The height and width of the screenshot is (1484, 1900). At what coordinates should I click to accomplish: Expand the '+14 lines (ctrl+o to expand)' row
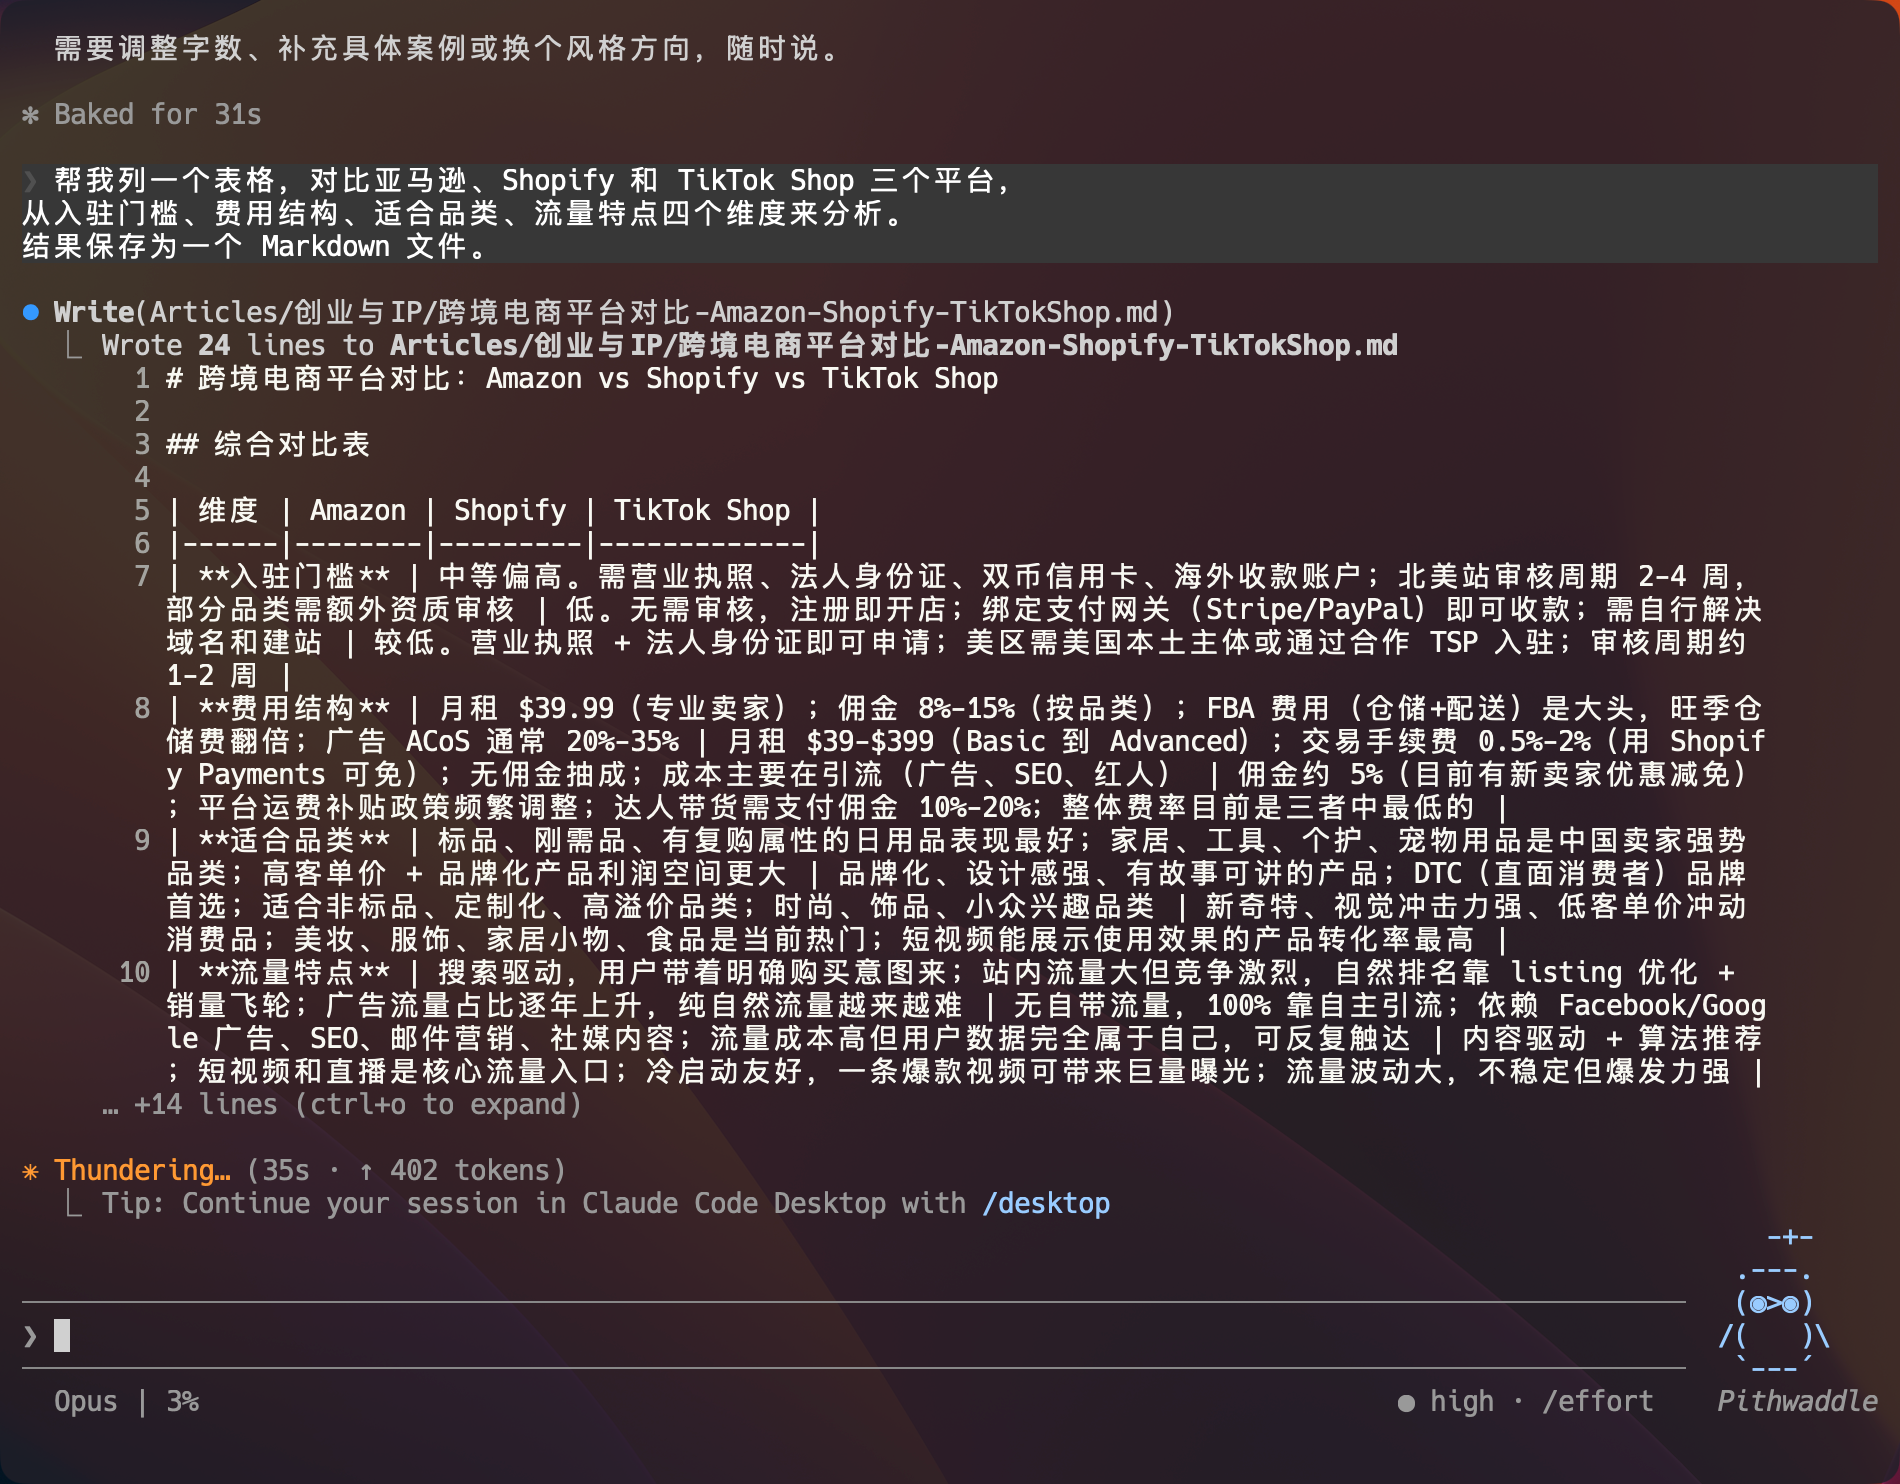(342, 1104)
